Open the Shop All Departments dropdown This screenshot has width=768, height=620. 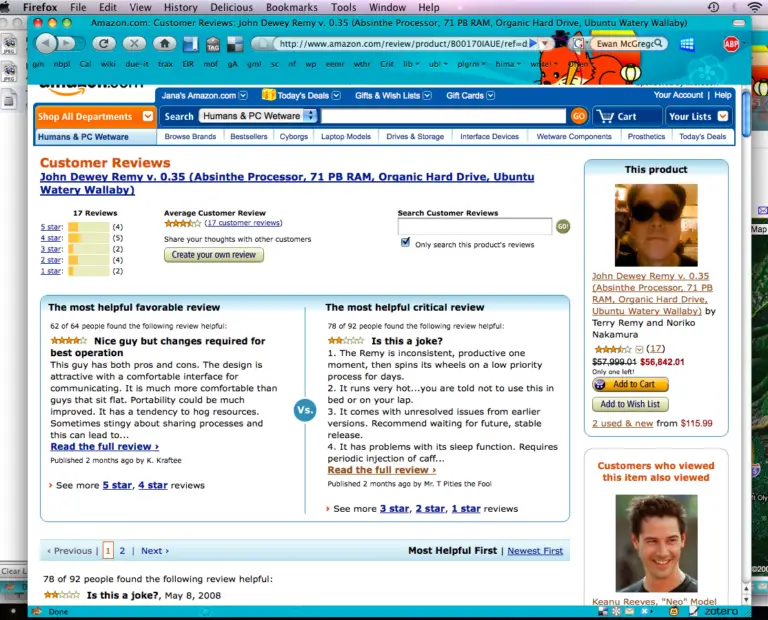coord(147,116)
